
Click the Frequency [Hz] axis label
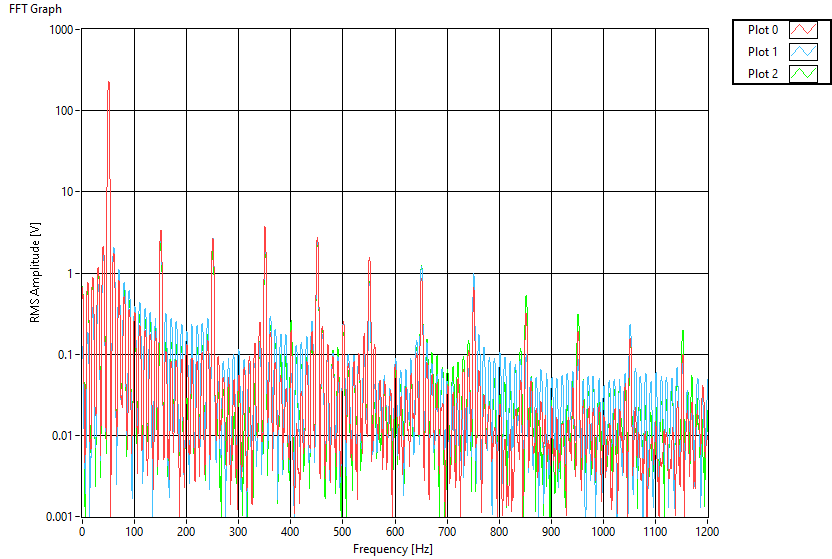[392, 549]
